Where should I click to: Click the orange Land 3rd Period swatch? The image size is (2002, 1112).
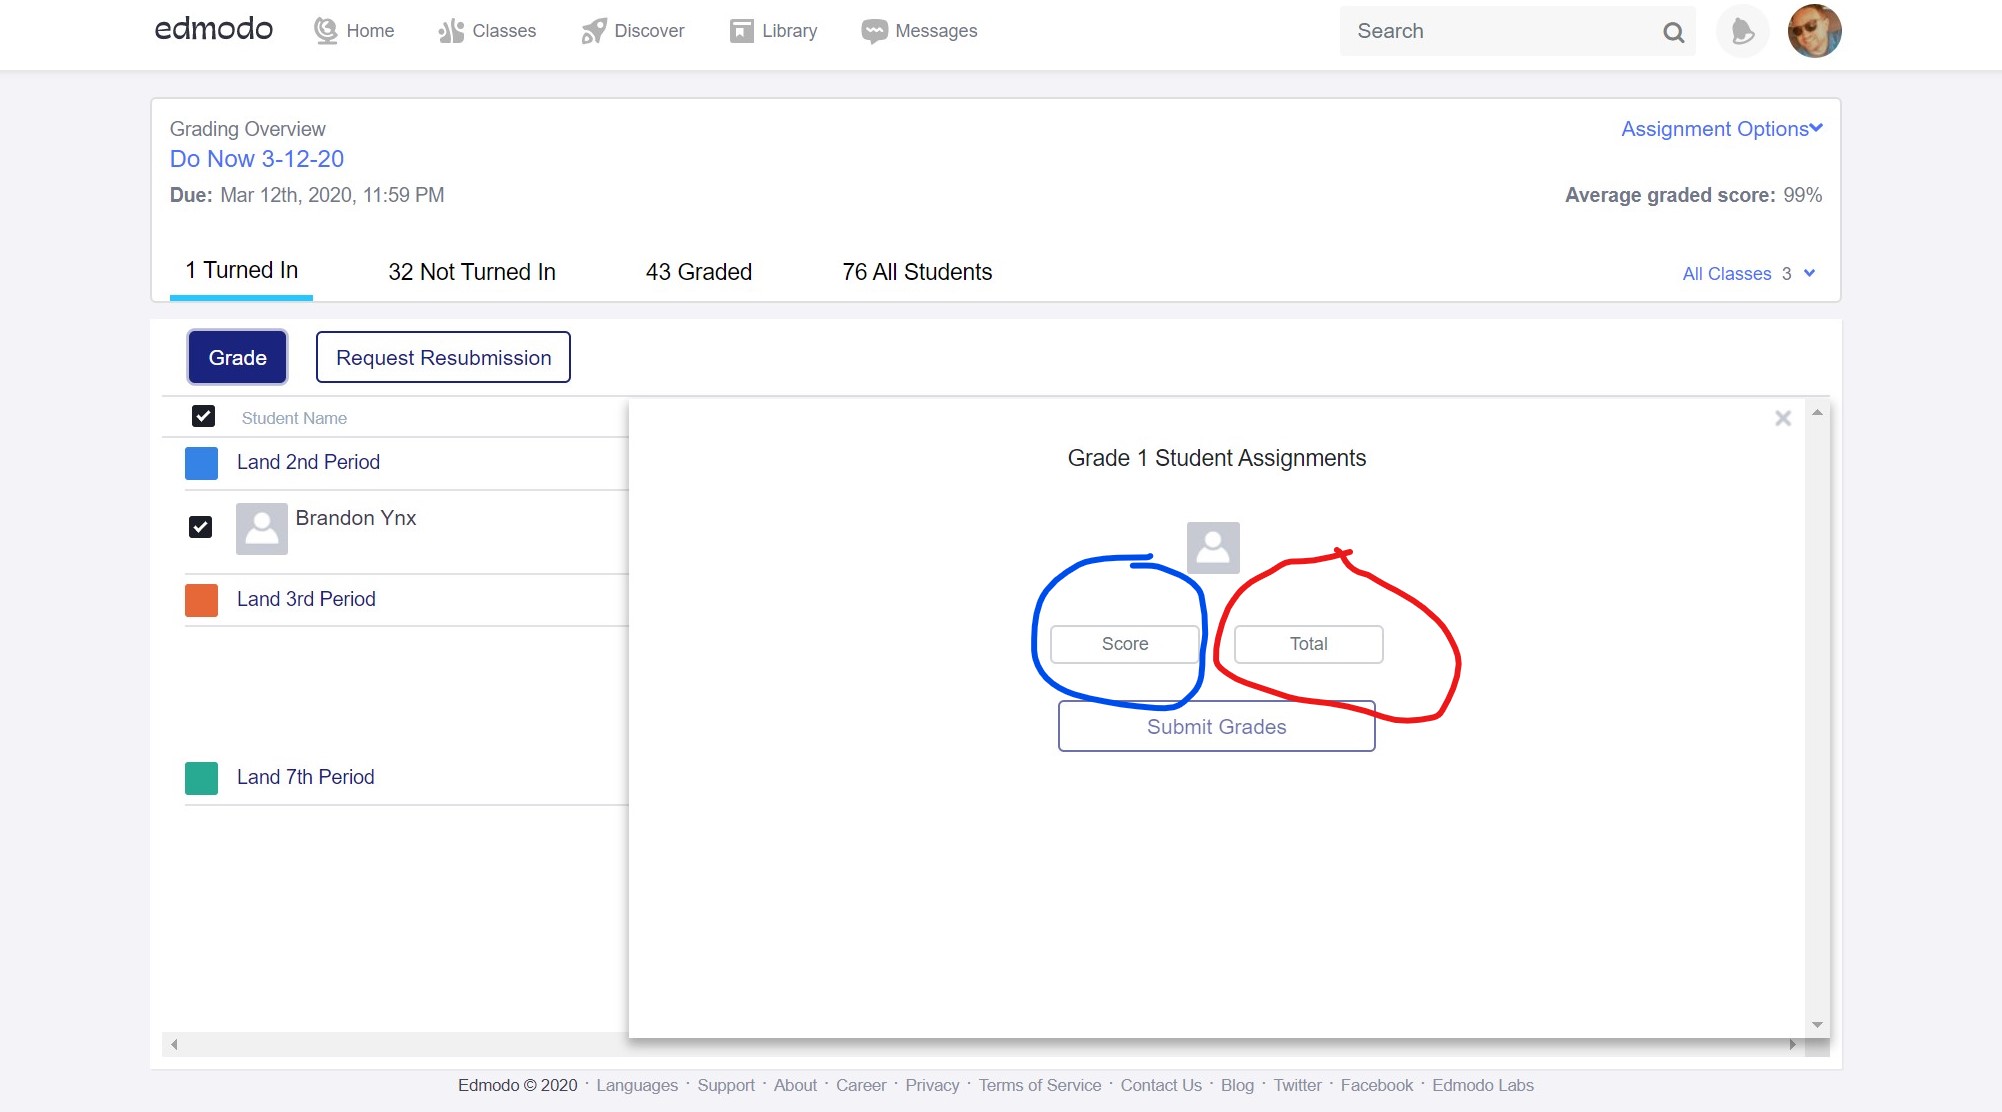pos(201,600)
